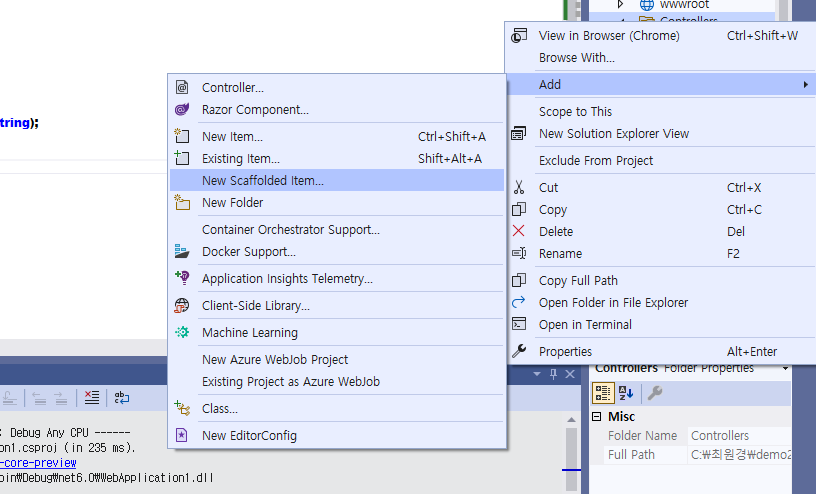This screenshot has width=816, height=494.
Task: Click the Properties wrench icon in menu
Action: click(519, 351)
